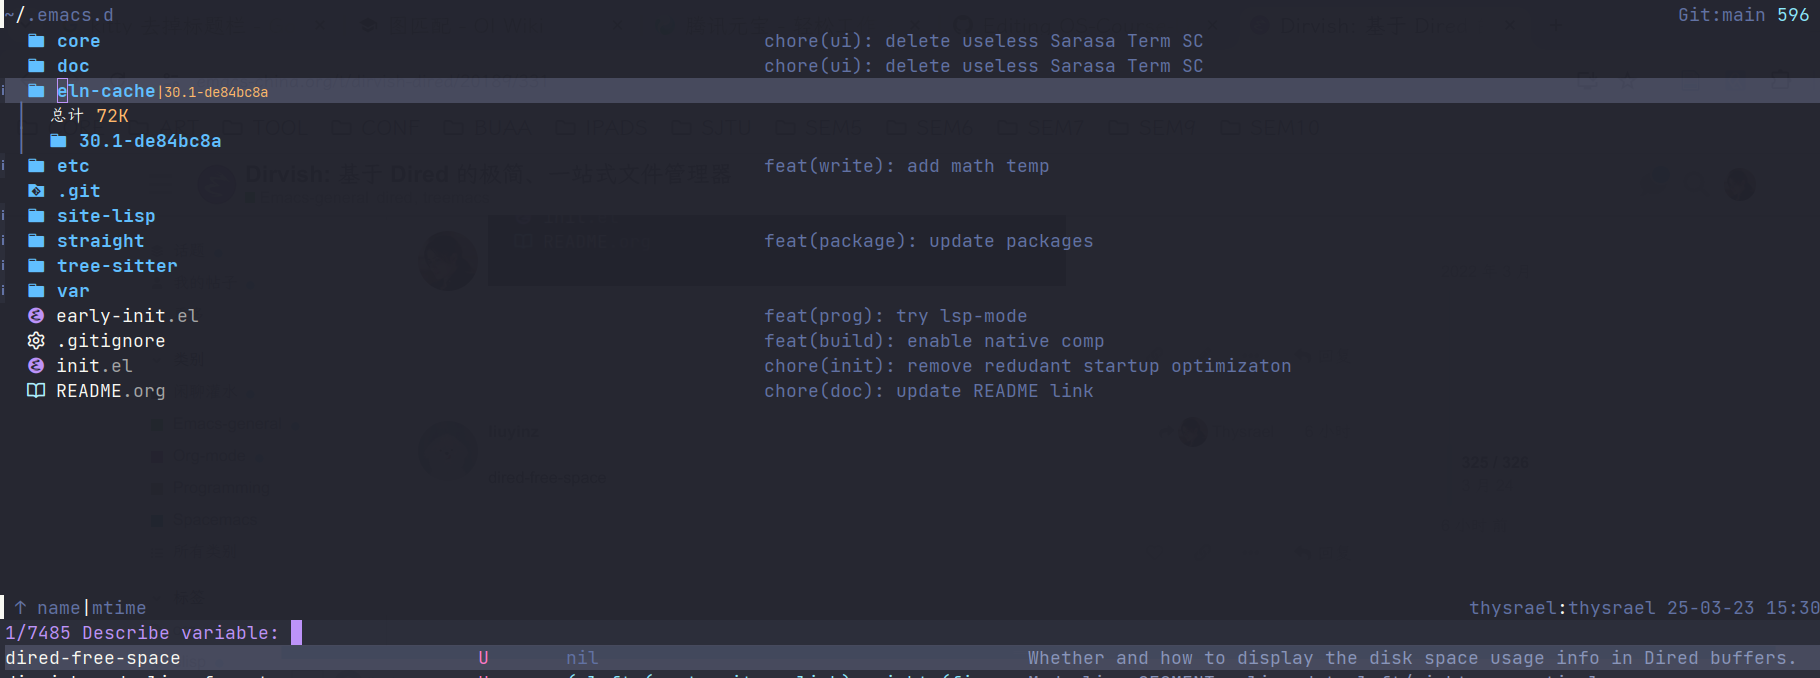Click the Git:main branch indicator
The image size is (1820, 678).
1721,15
